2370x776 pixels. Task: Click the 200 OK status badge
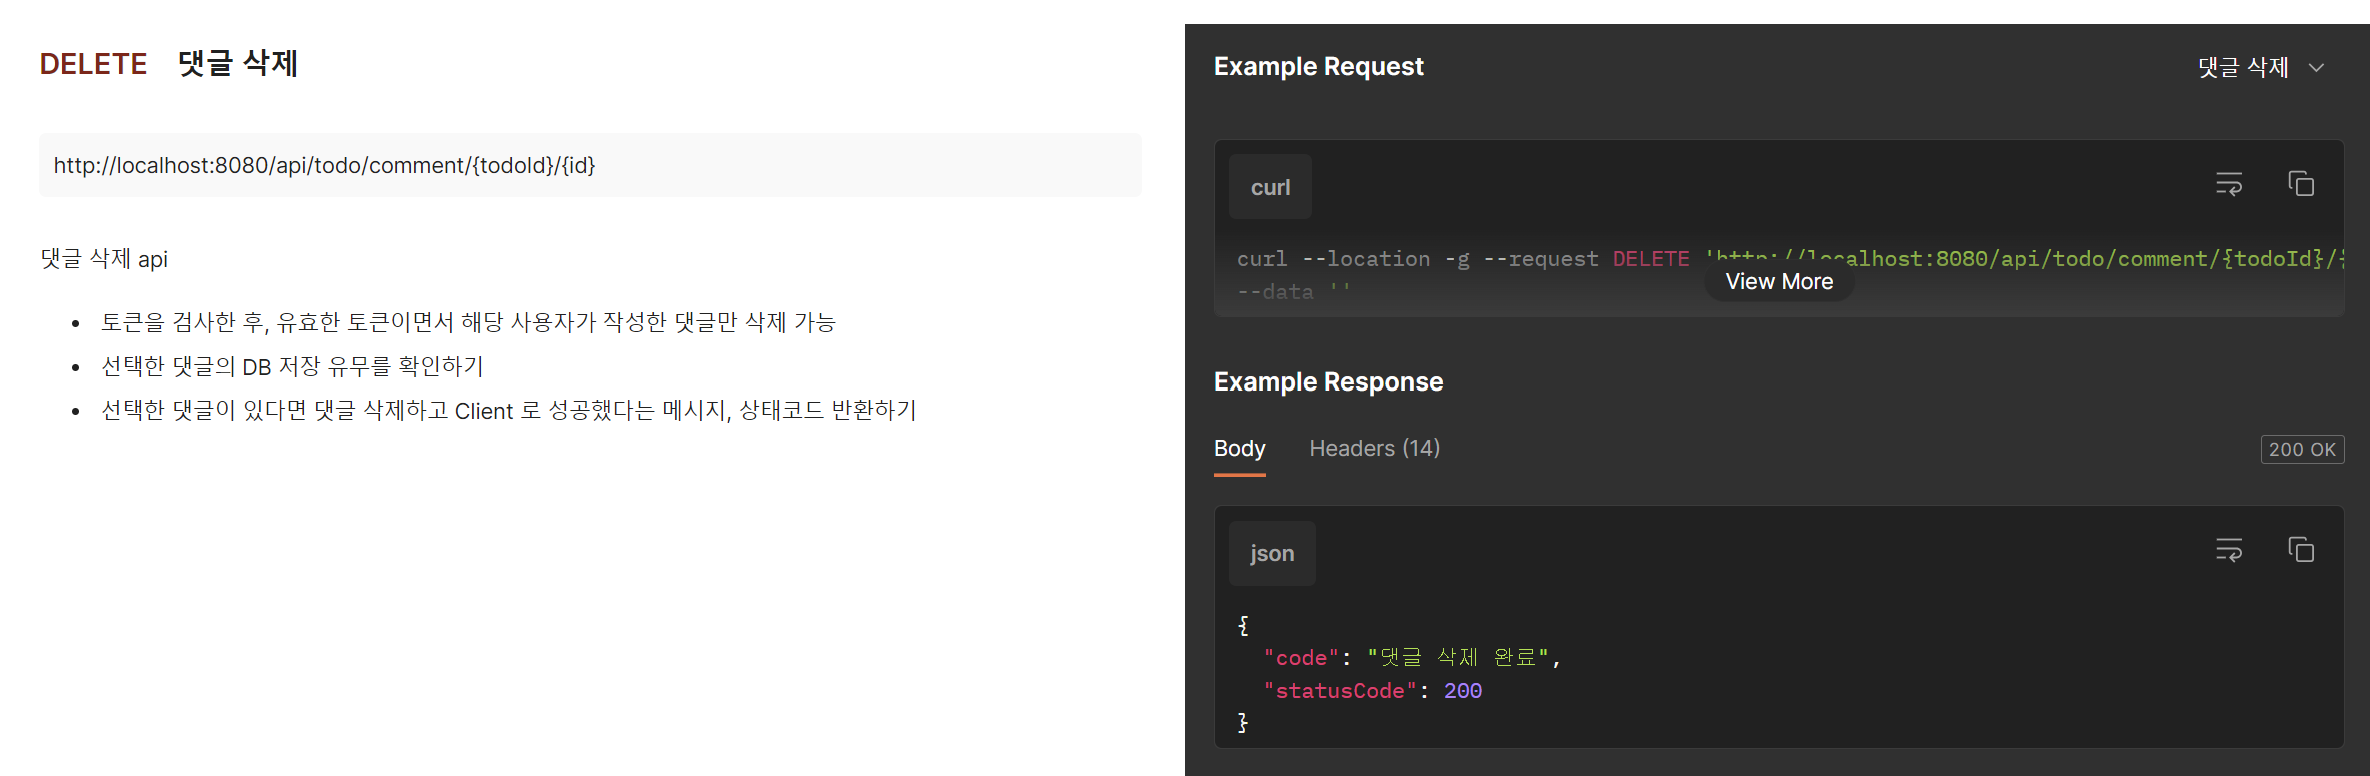[2302, 449]
